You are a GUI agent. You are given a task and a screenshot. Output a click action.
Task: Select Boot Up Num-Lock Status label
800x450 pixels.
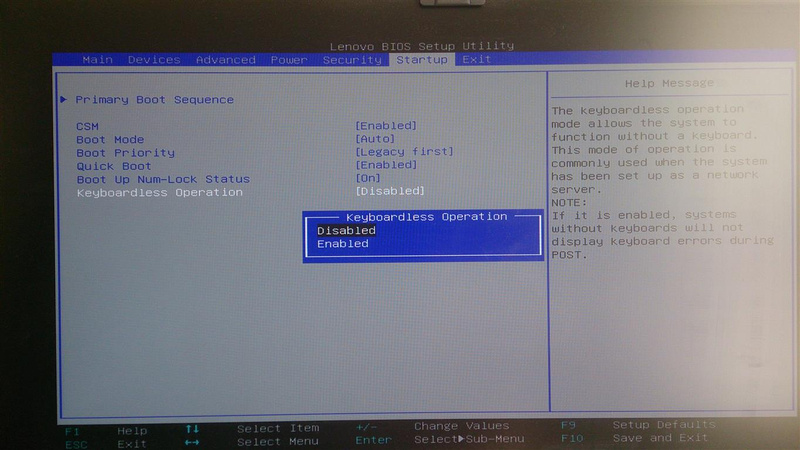163,179
